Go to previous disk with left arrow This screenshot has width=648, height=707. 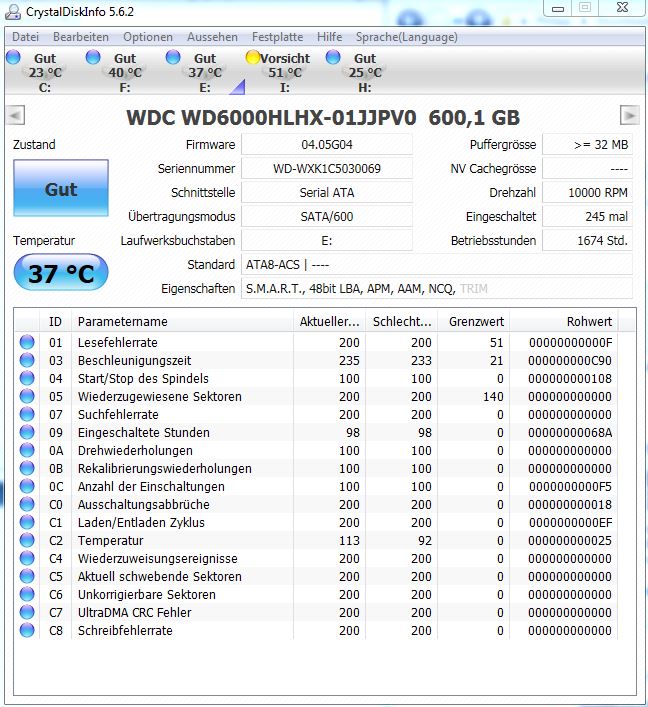pos(16,115)
